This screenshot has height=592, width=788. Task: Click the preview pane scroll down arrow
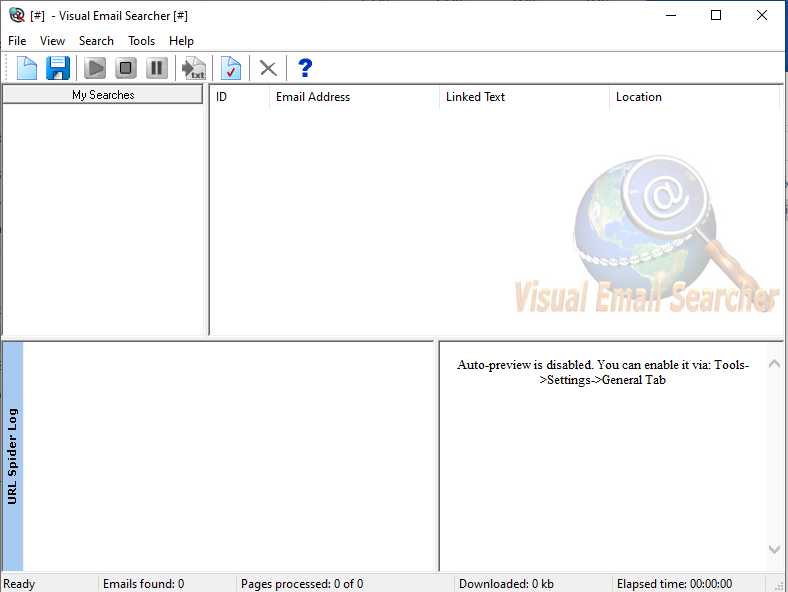775,549
